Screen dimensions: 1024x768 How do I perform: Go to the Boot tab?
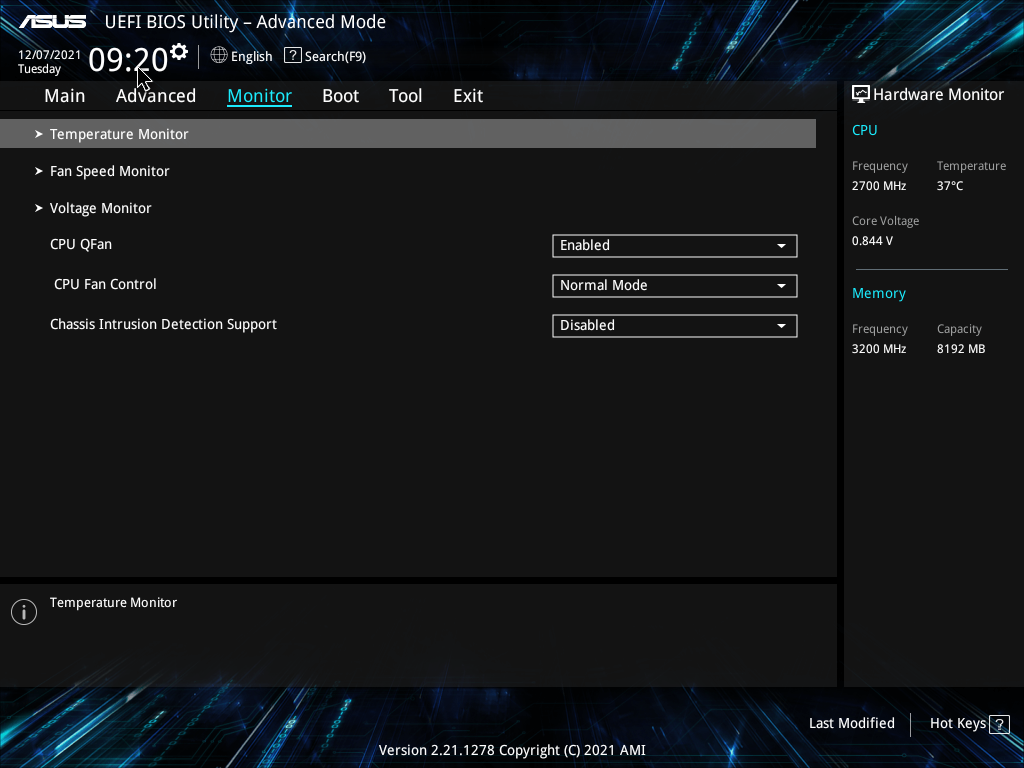point(340,96)
